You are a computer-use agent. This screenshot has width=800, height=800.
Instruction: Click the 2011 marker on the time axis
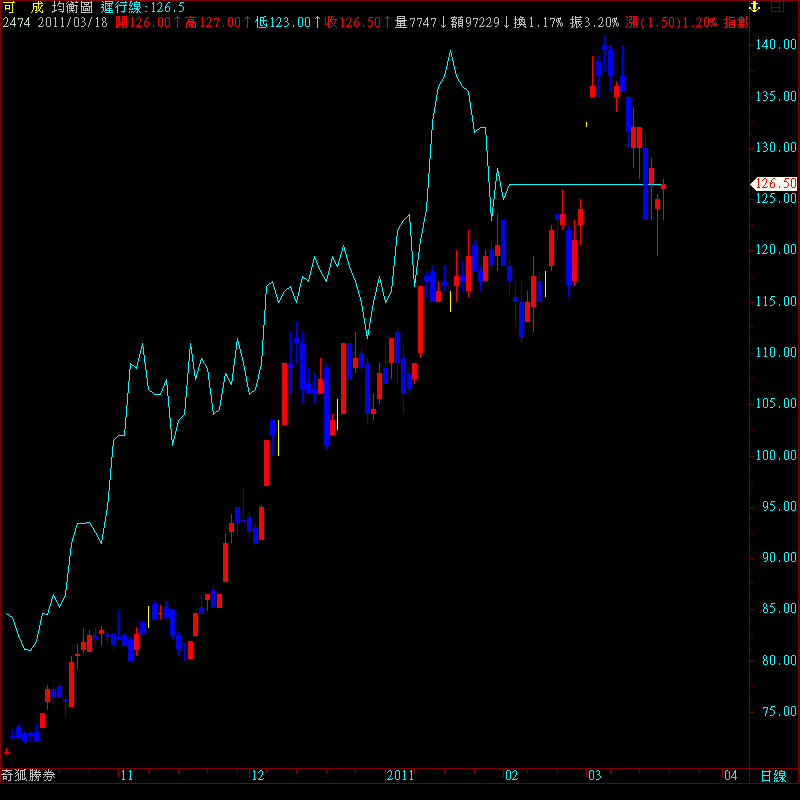[400, 775]
